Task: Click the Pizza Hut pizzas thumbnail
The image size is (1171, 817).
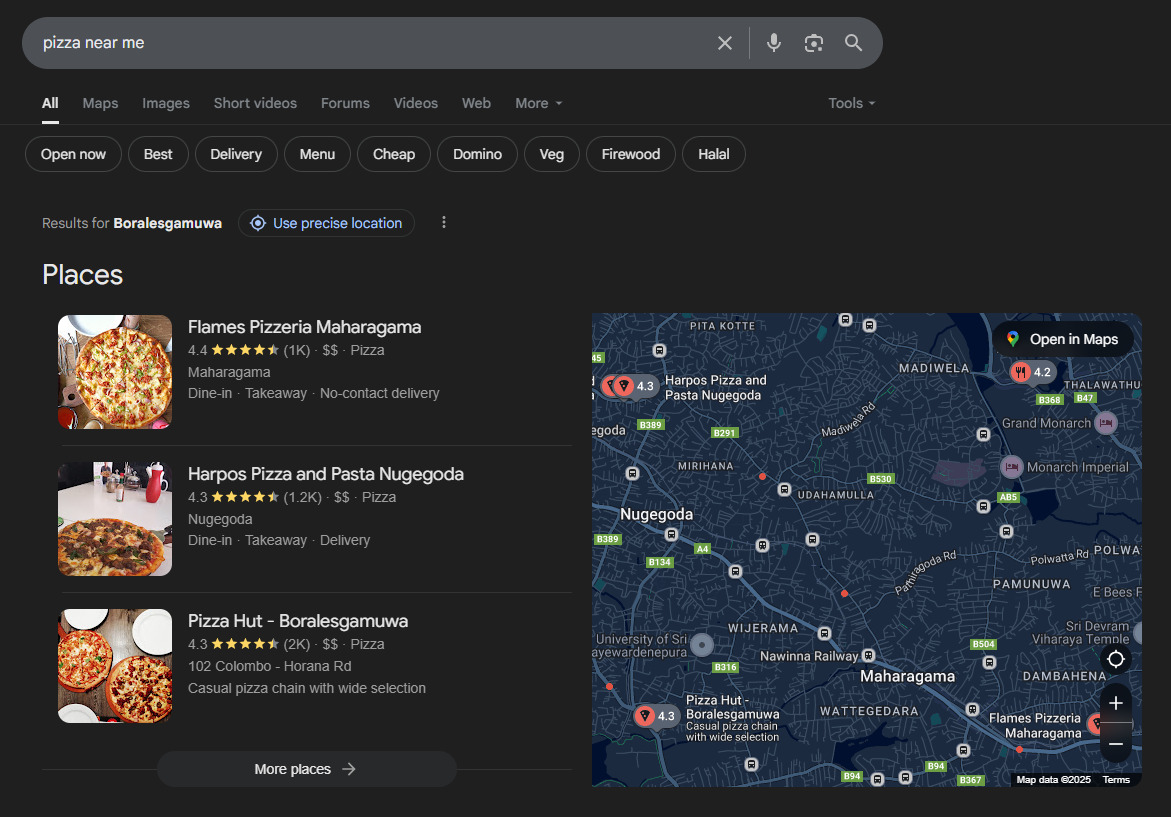Action: [x=115, y=666]
